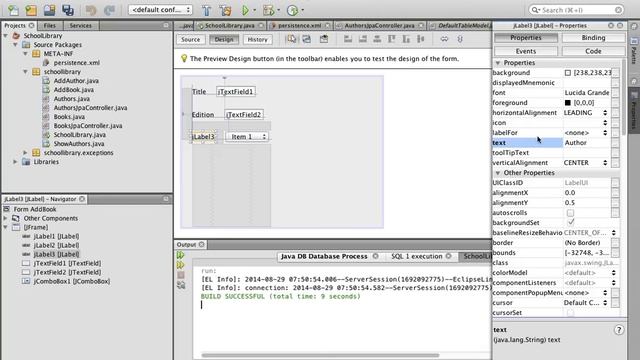The height and width of the screenshot is (360, 640).
Task: Click the Save All toolbar icon
Action: pos(68,10)
